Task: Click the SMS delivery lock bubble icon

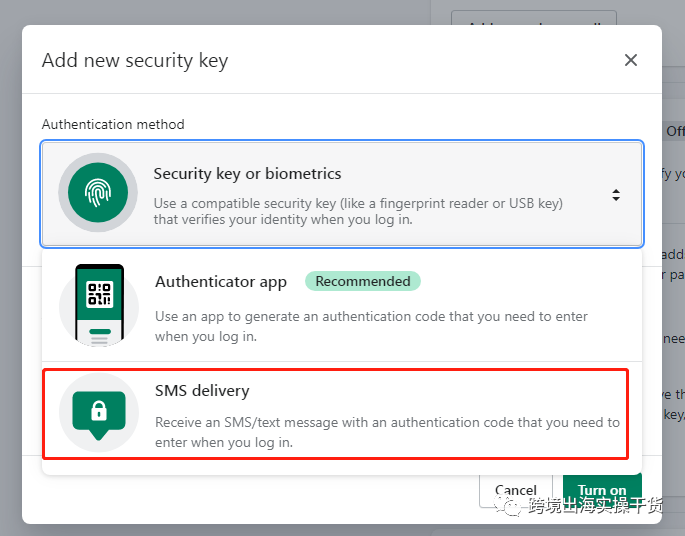Action: coord(99,413)
